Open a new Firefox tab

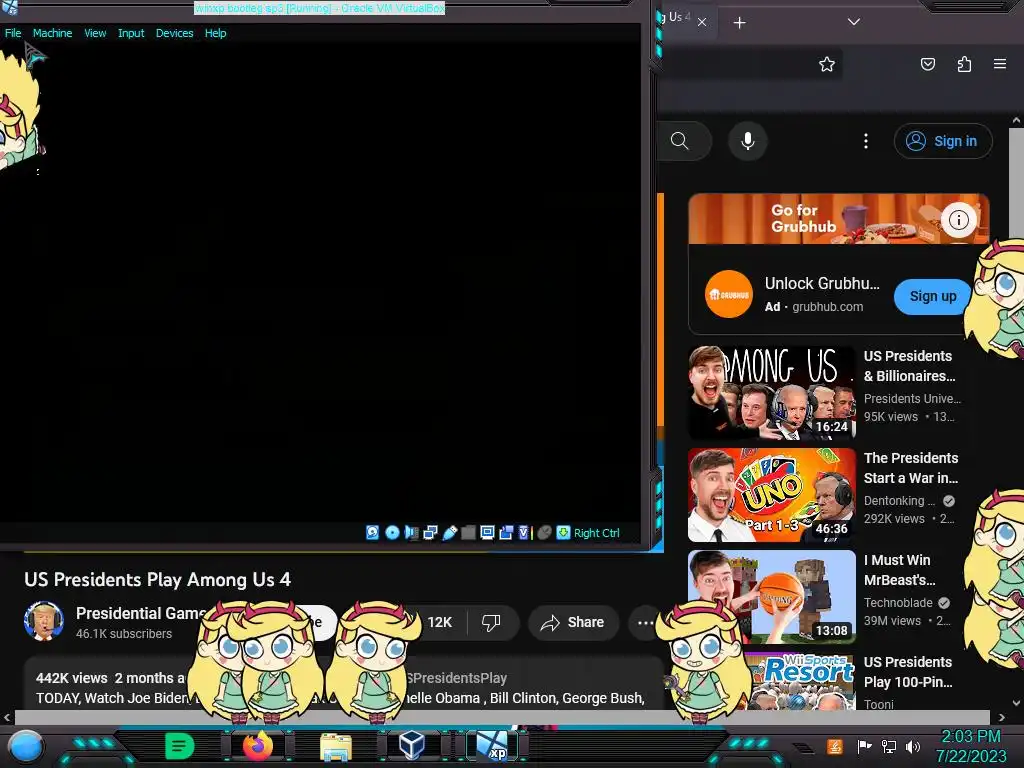point(739,23)
